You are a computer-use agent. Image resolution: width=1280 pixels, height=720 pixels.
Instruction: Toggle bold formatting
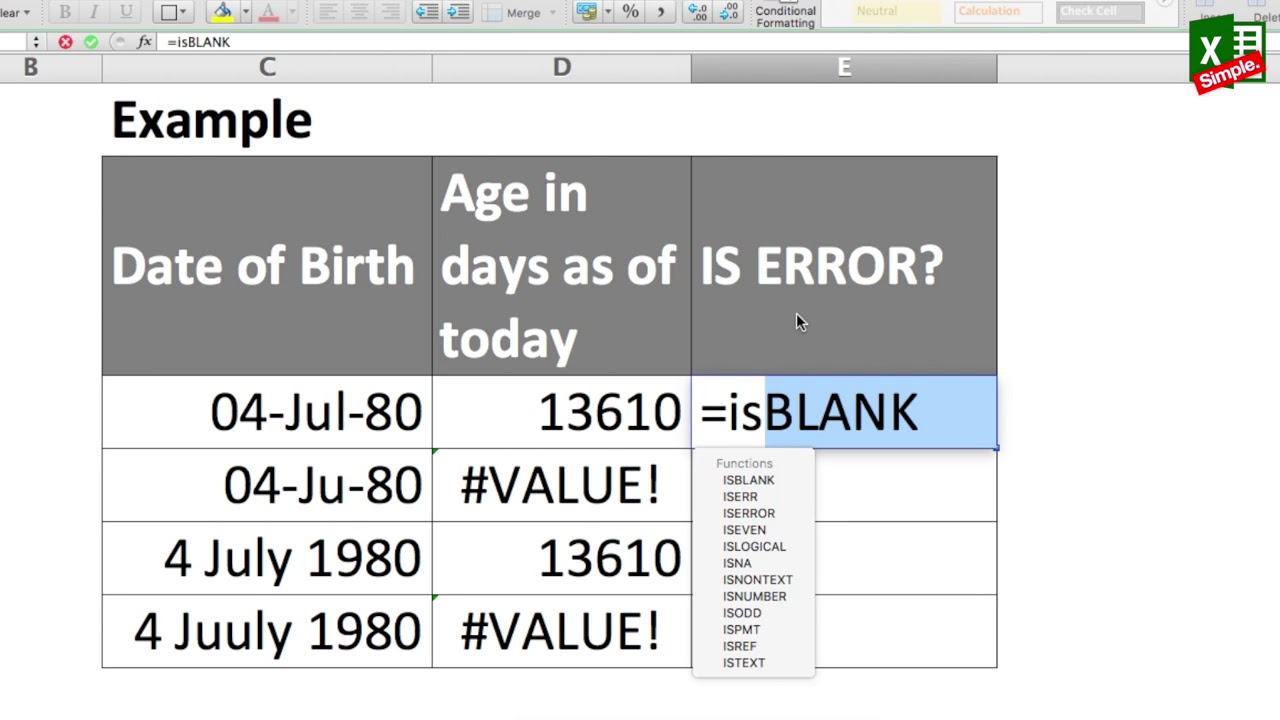pyautogui.click(x=65, y=12)
